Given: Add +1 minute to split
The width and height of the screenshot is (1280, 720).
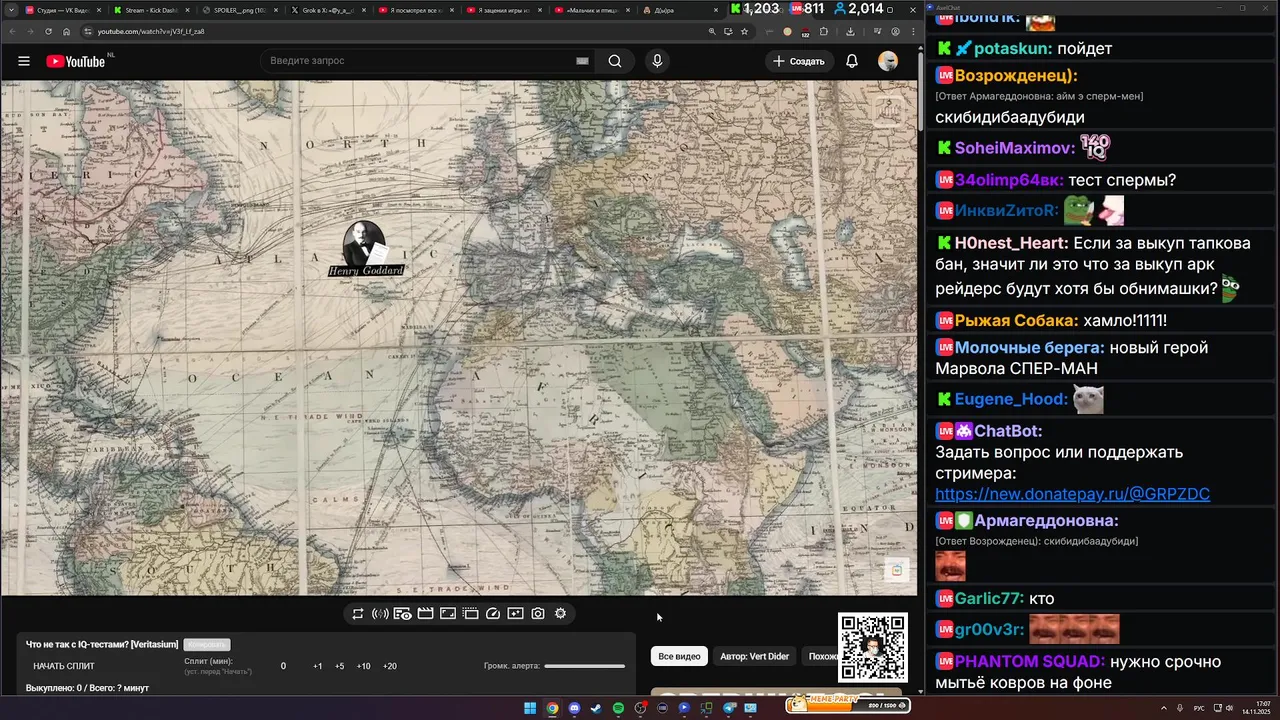Looking at the screenshot, I should 318,666.
